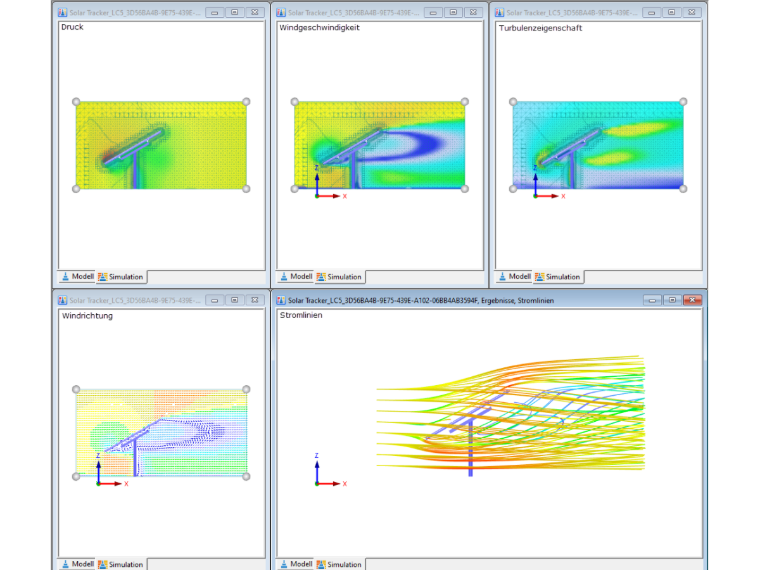Select Simulation tab in Windrichtung window
The height and width of the screenshot is (570, 760).
point(121,564)
